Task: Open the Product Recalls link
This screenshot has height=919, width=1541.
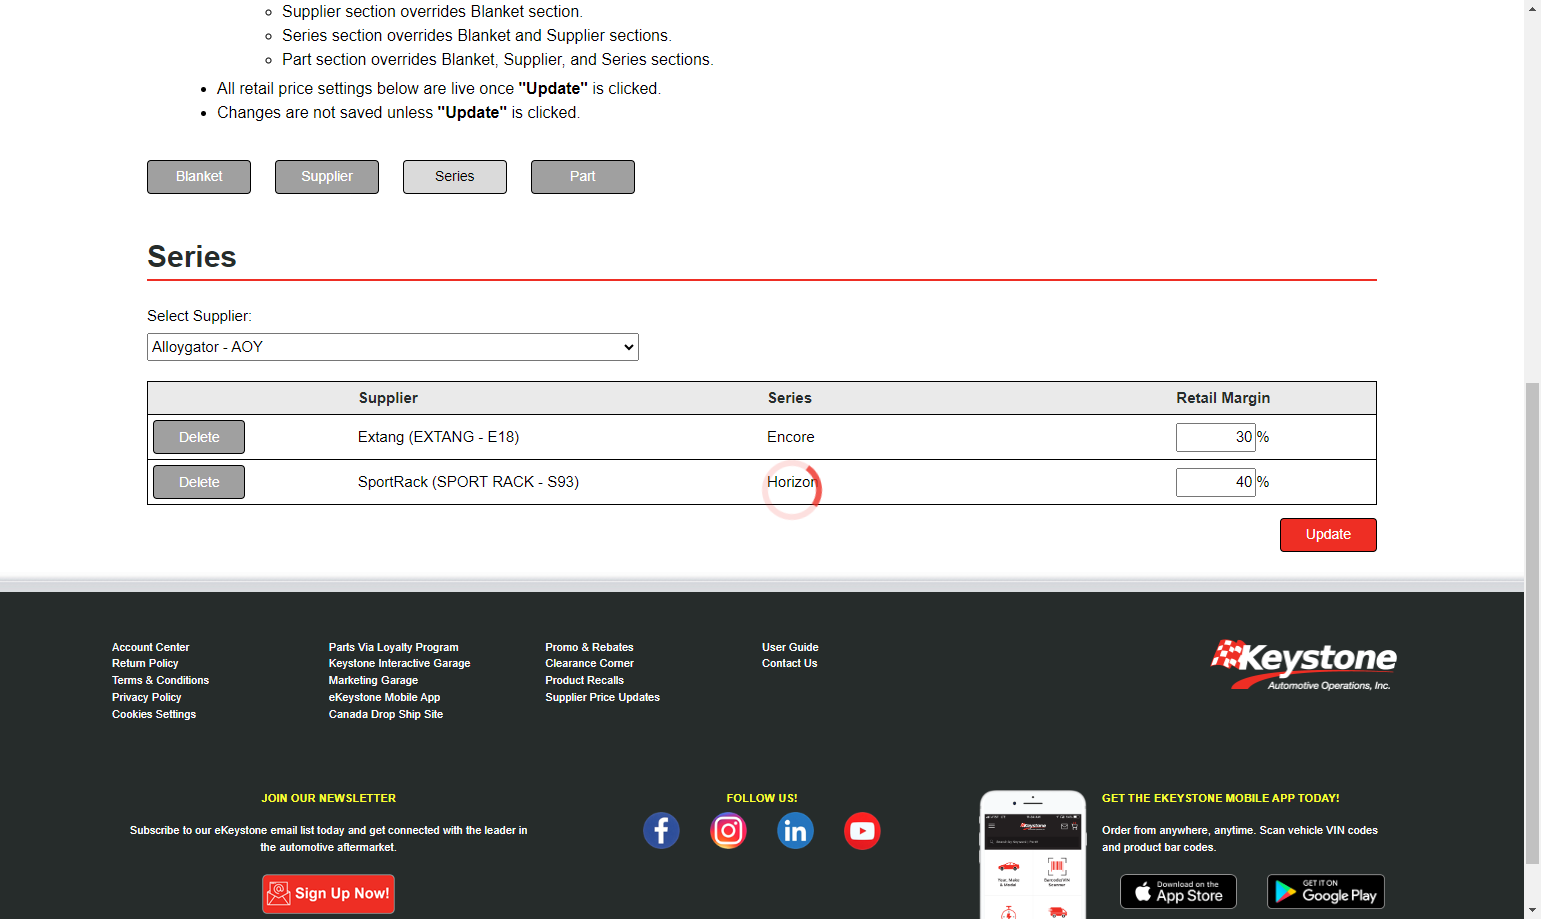Action: click(x=585, y=681)
